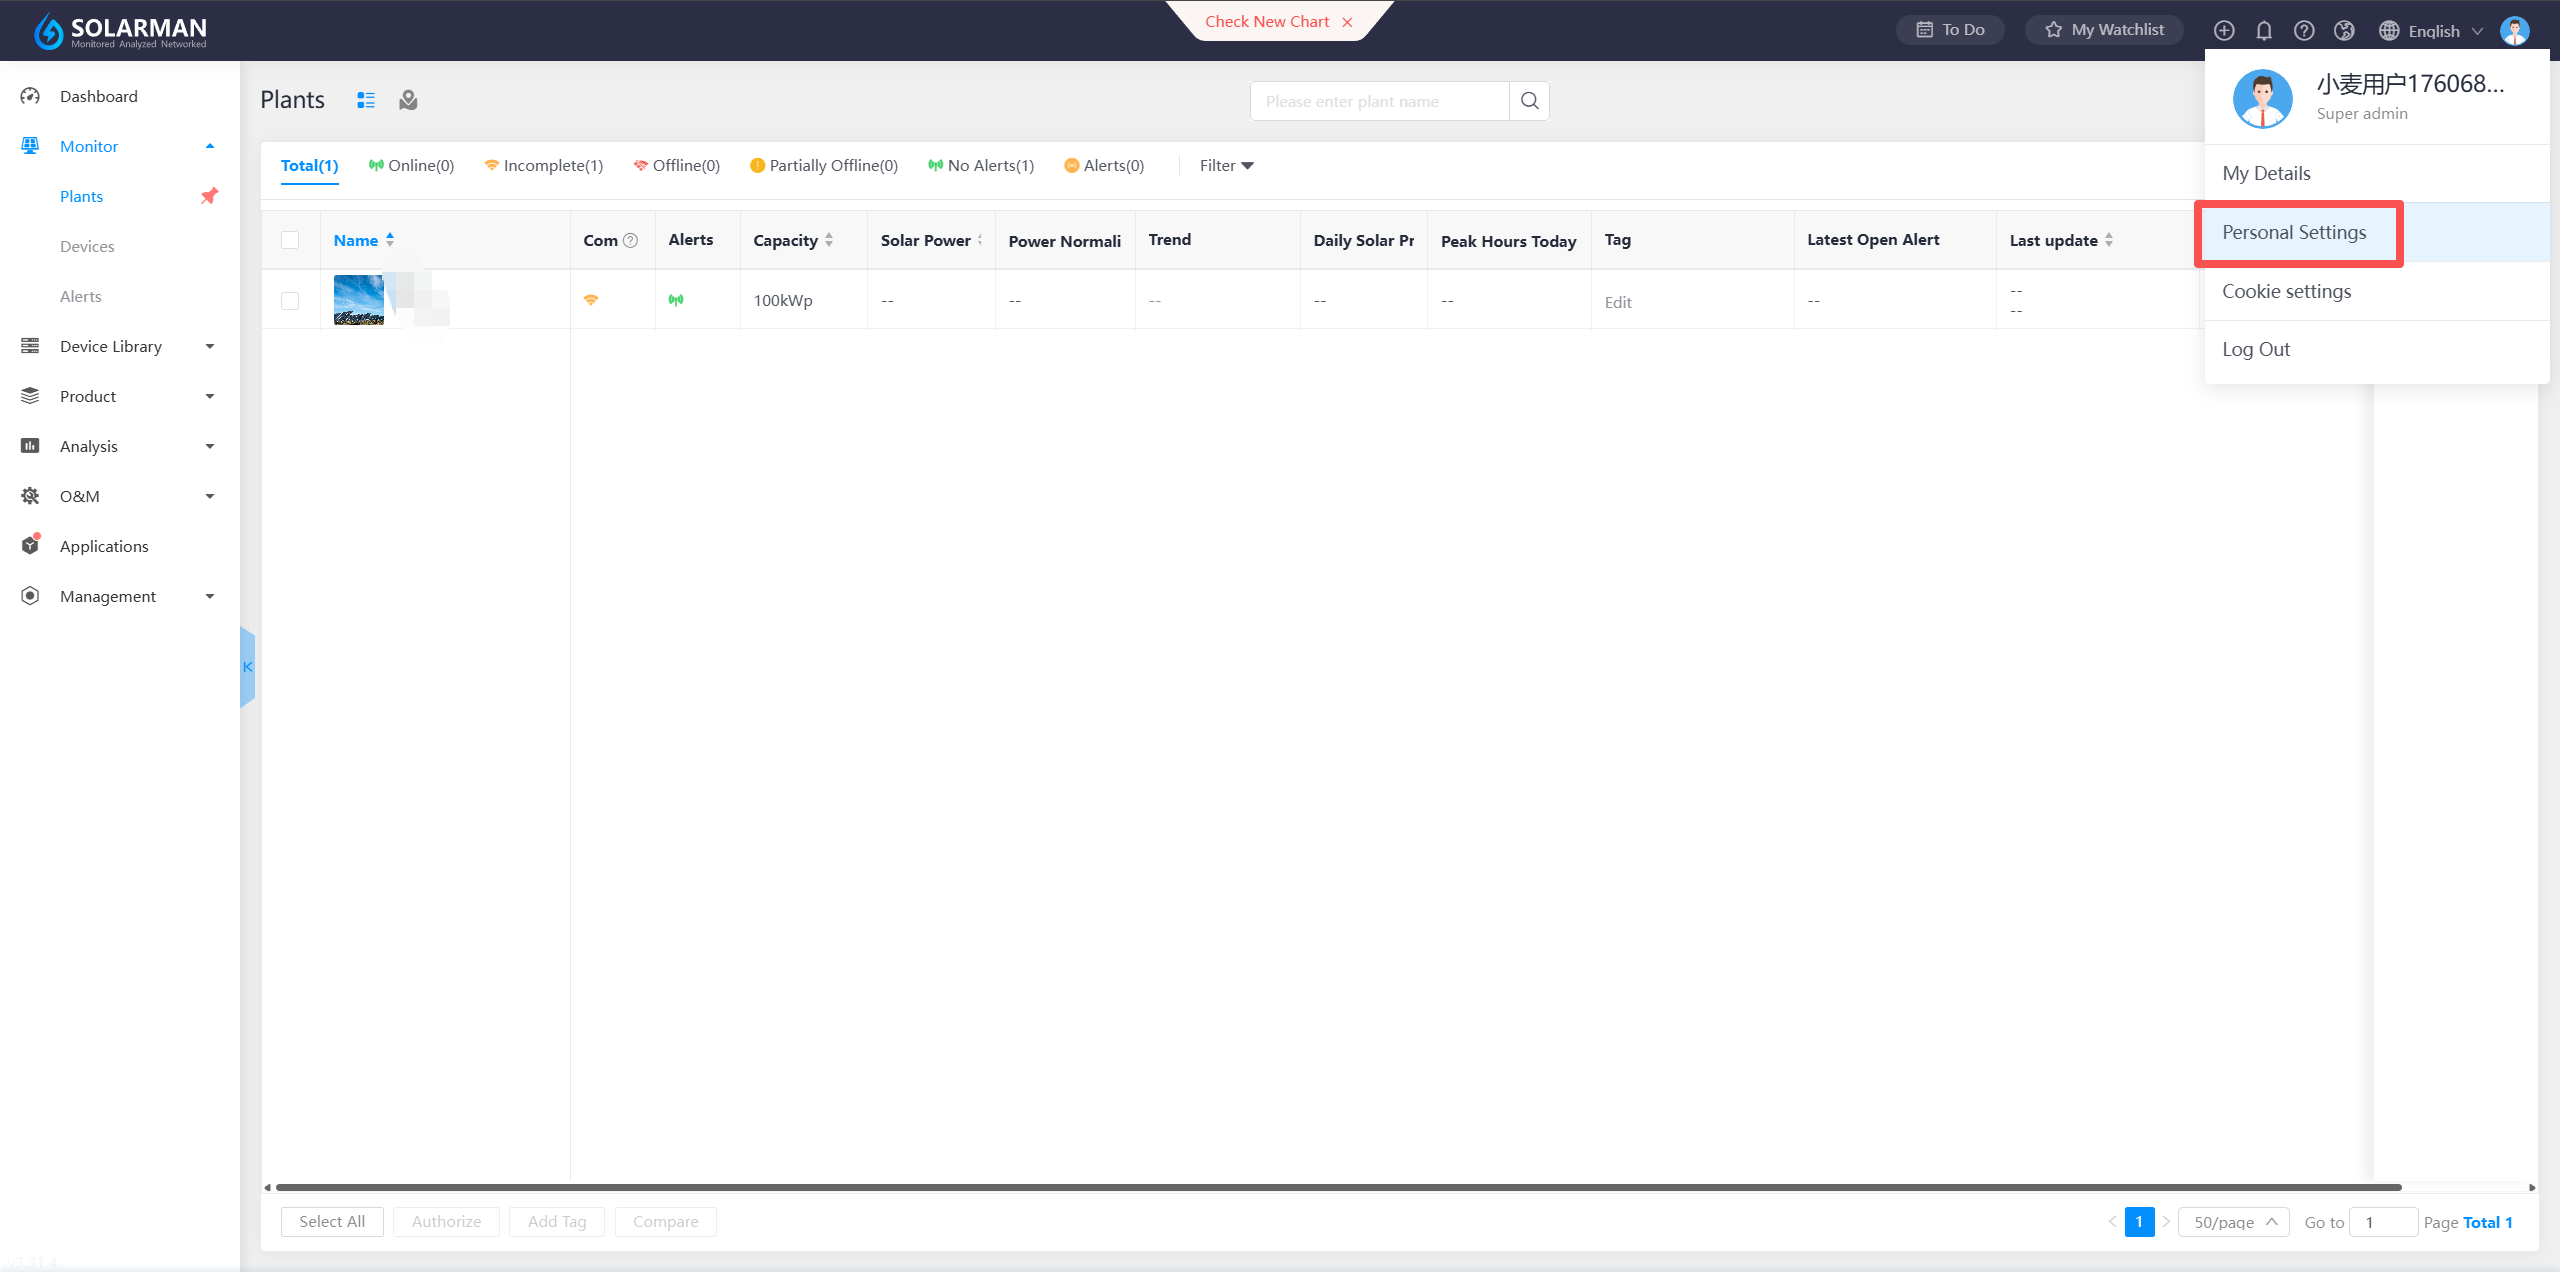Click the horizontal table scrollbar
The width and height of the screenshot is (2560, 1272).
pos(1338,1187)
